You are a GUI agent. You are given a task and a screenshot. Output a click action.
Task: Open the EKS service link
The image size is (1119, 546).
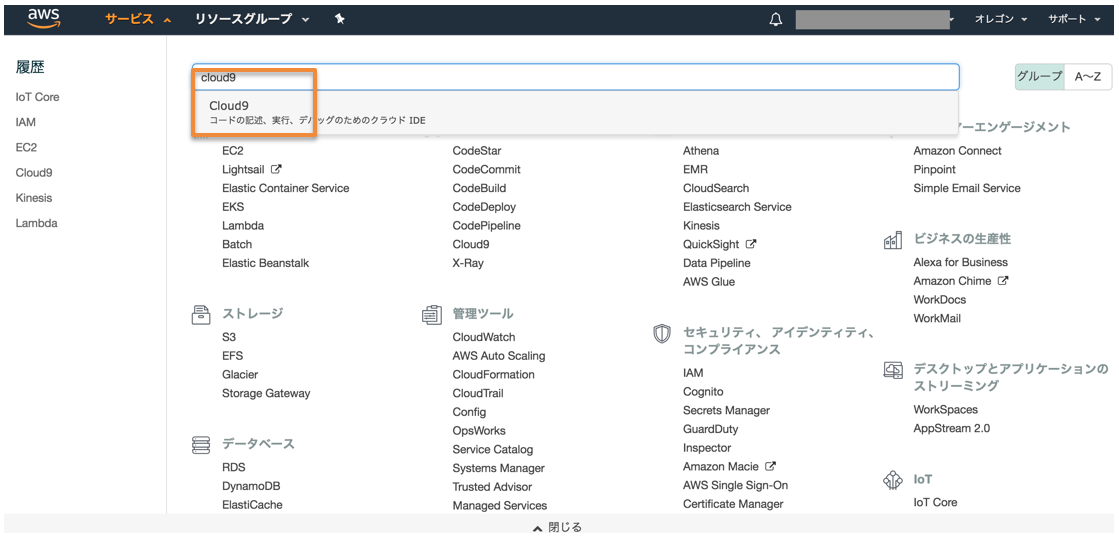point(233,207)
